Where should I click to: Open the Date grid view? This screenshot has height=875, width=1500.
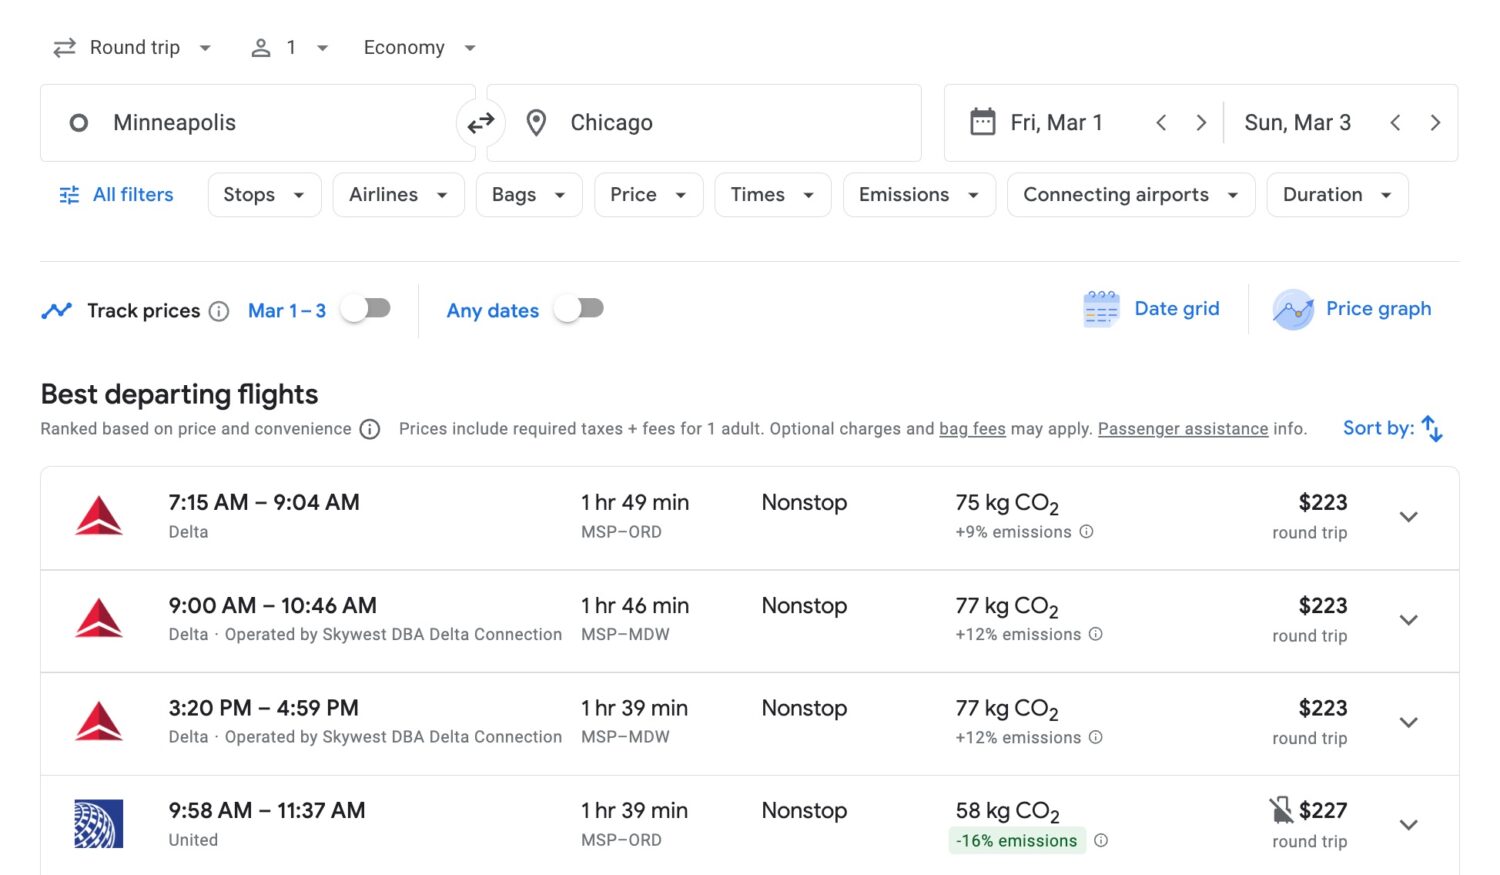point(1152,308)
